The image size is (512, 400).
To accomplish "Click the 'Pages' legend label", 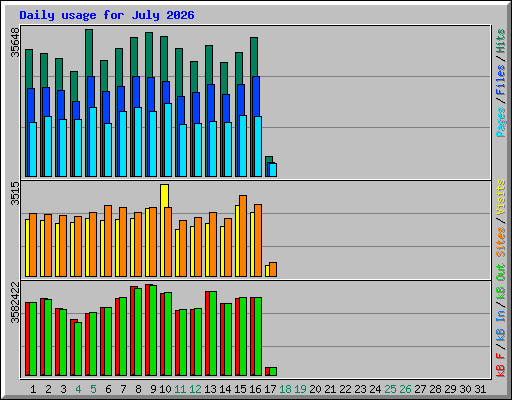I will 501,122.
